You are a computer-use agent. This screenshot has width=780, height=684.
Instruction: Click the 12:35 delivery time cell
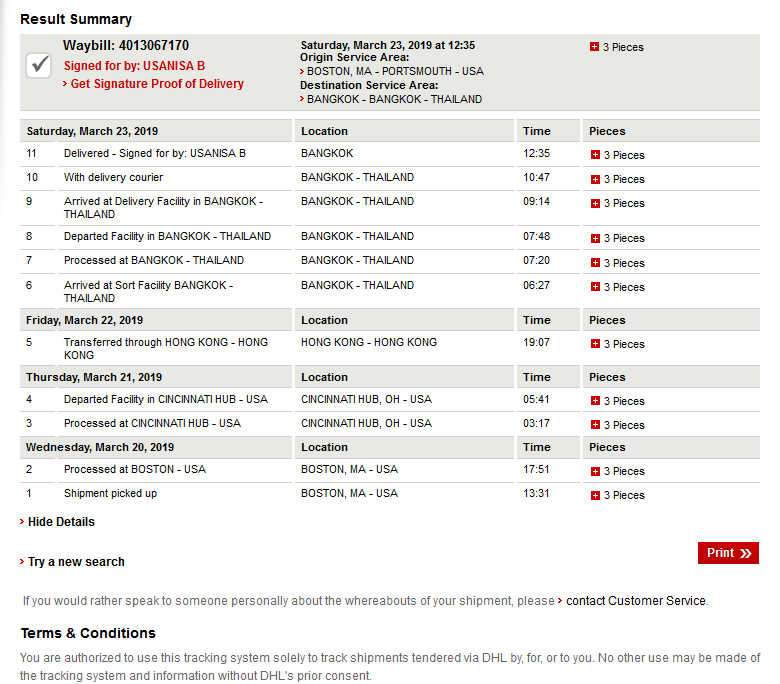click(x=536, y=153)
